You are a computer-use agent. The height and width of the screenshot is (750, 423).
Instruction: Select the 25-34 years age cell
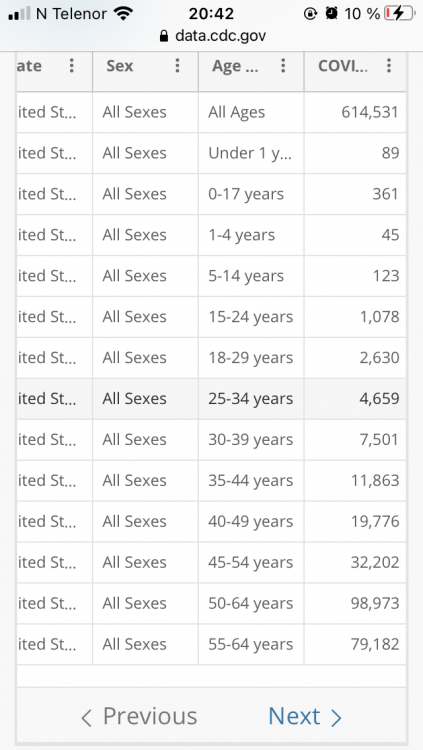click(251, 399)
